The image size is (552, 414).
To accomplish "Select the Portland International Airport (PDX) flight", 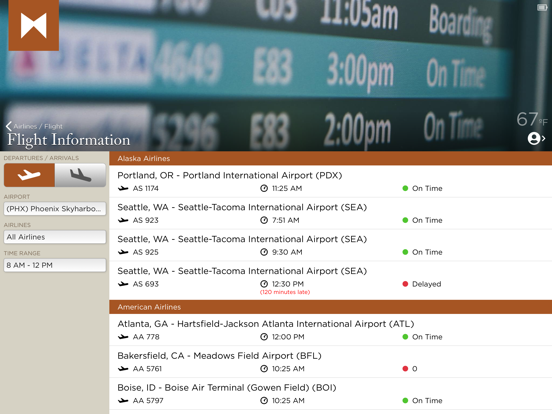I will click(x=331, y=181).
